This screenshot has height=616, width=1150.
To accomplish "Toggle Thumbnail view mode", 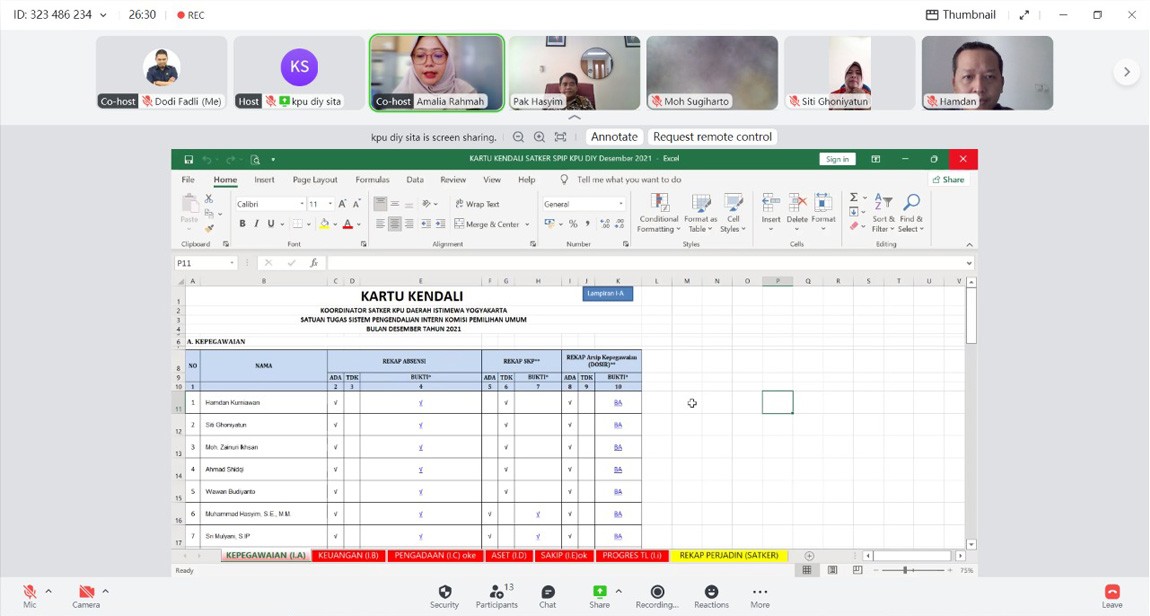I will 961,15.
